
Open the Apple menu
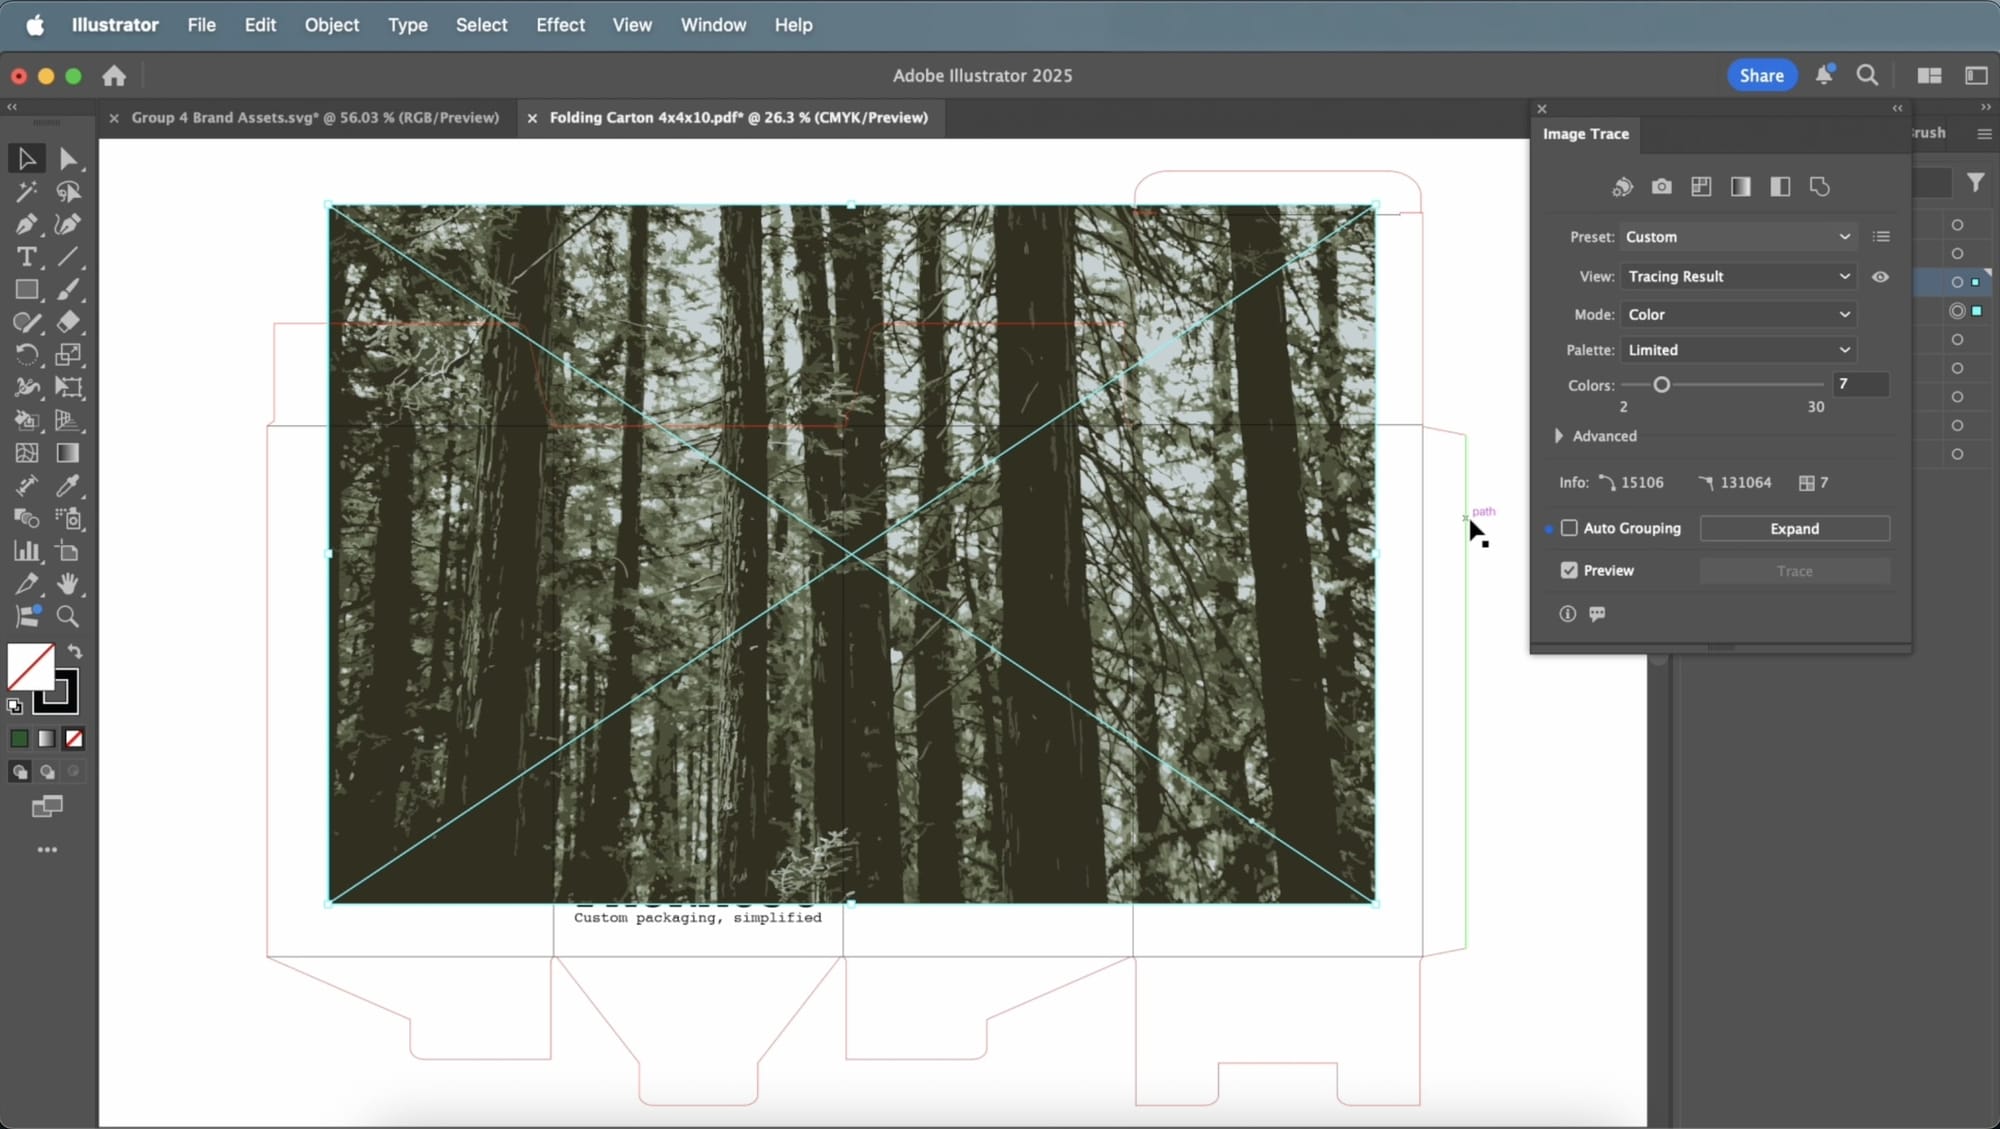pyautogui.click(x=35, y=25)
